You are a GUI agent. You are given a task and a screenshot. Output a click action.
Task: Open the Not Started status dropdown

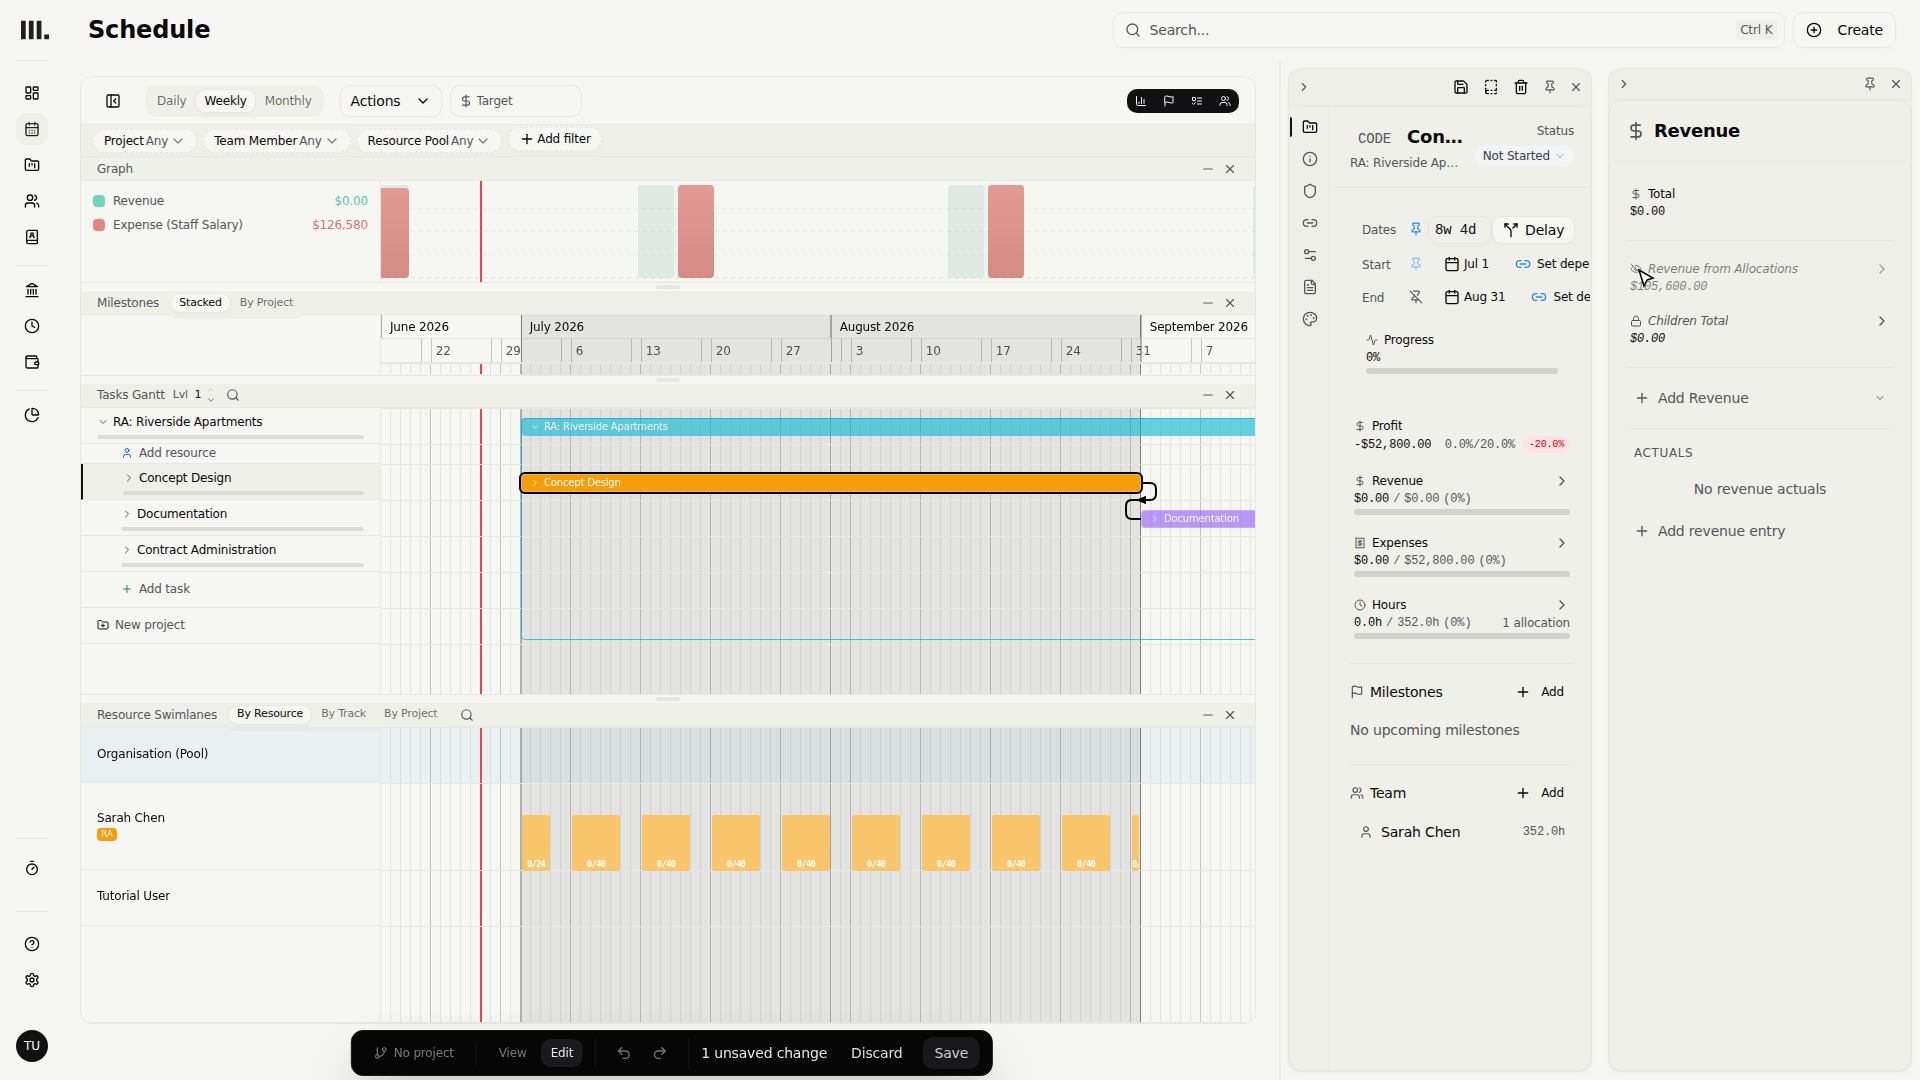point(1523,156)
